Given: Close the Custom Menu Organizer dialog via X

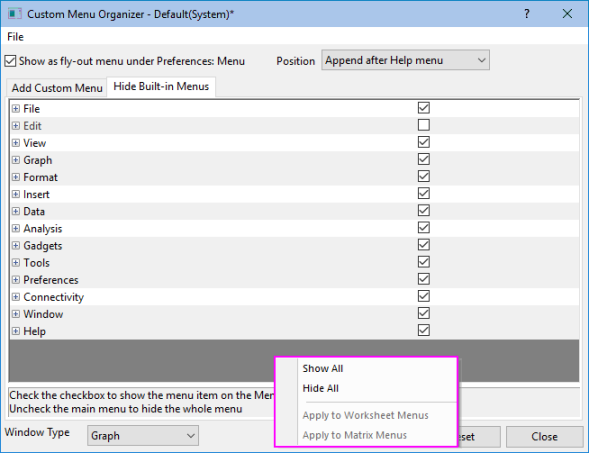Looking at the screenshot, I should [x=567, y=14].
